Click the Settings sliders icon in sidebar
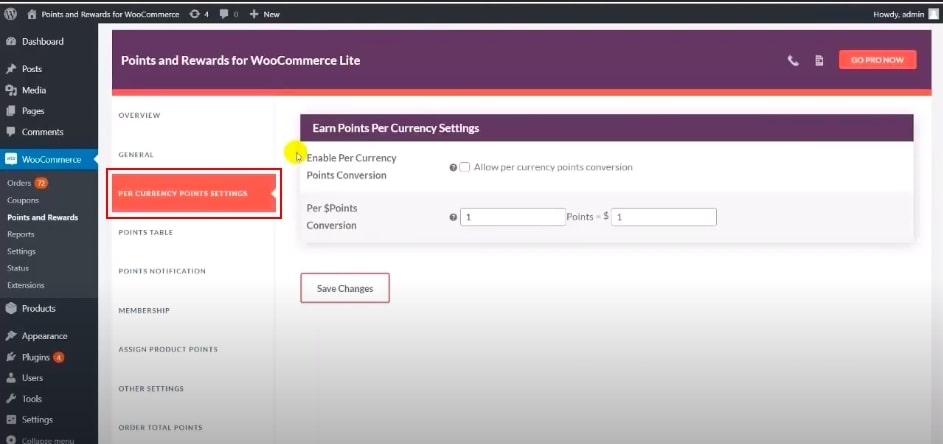The width and height of the screenshot is (943, 444). (x=11, y=420)
